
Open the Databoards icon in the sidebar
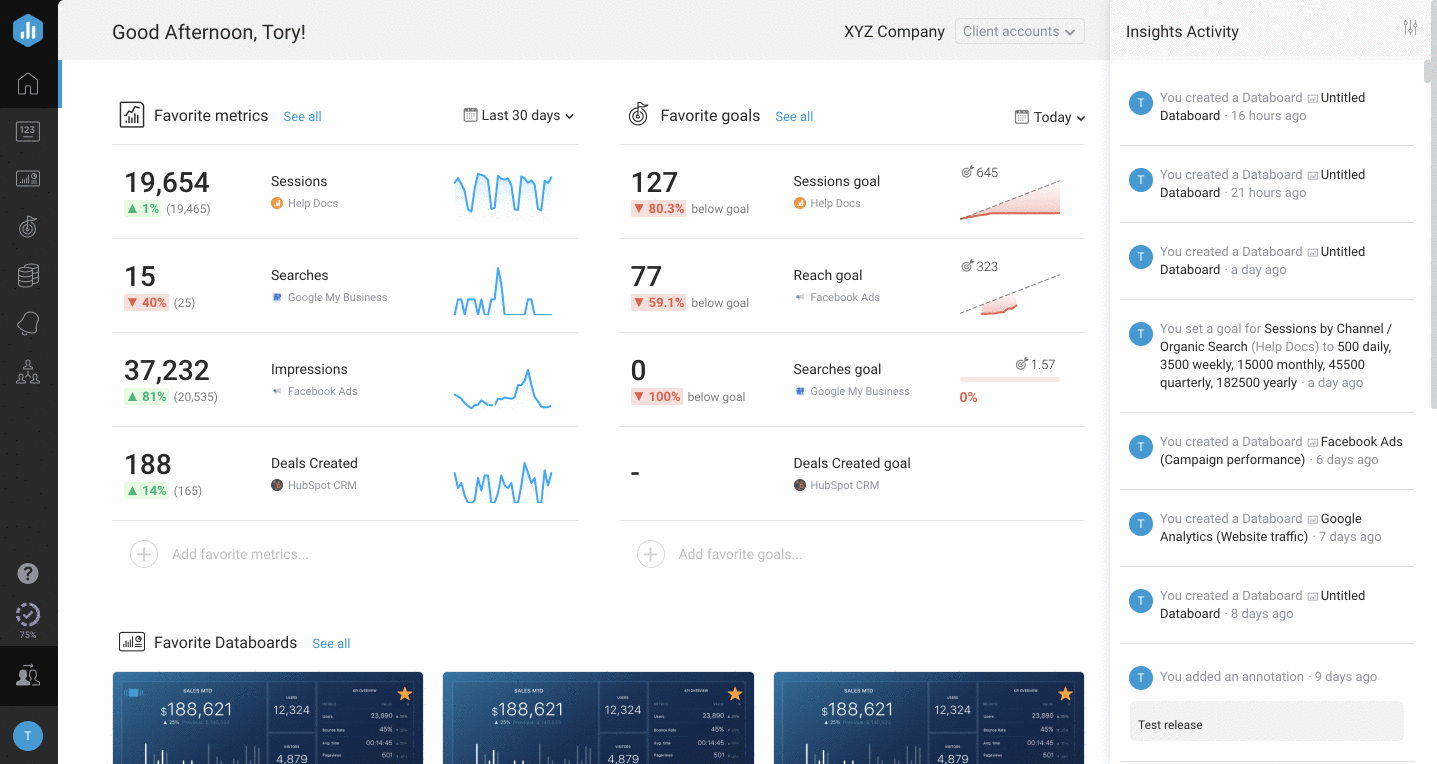coord(28,178)
